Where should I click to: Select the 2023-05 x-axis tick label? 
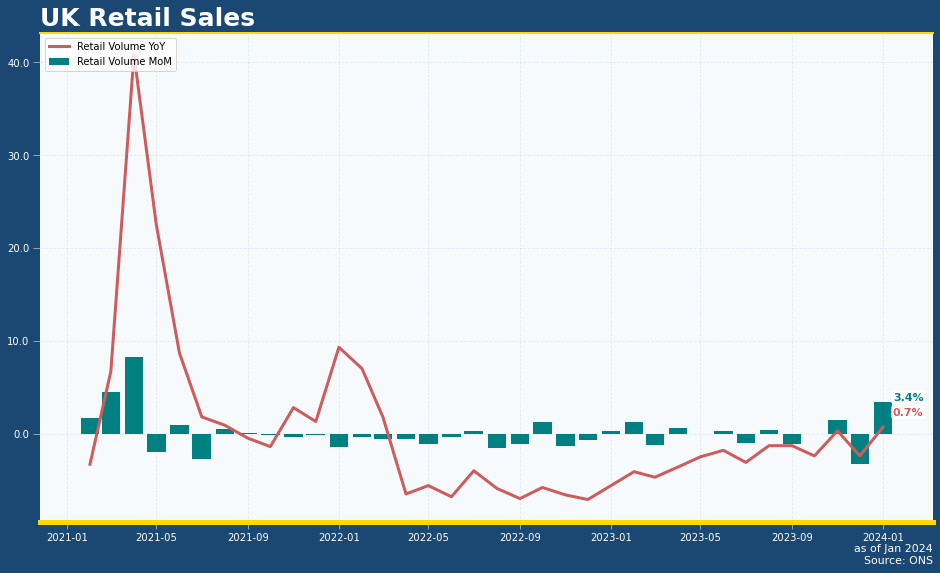(700, 538)
